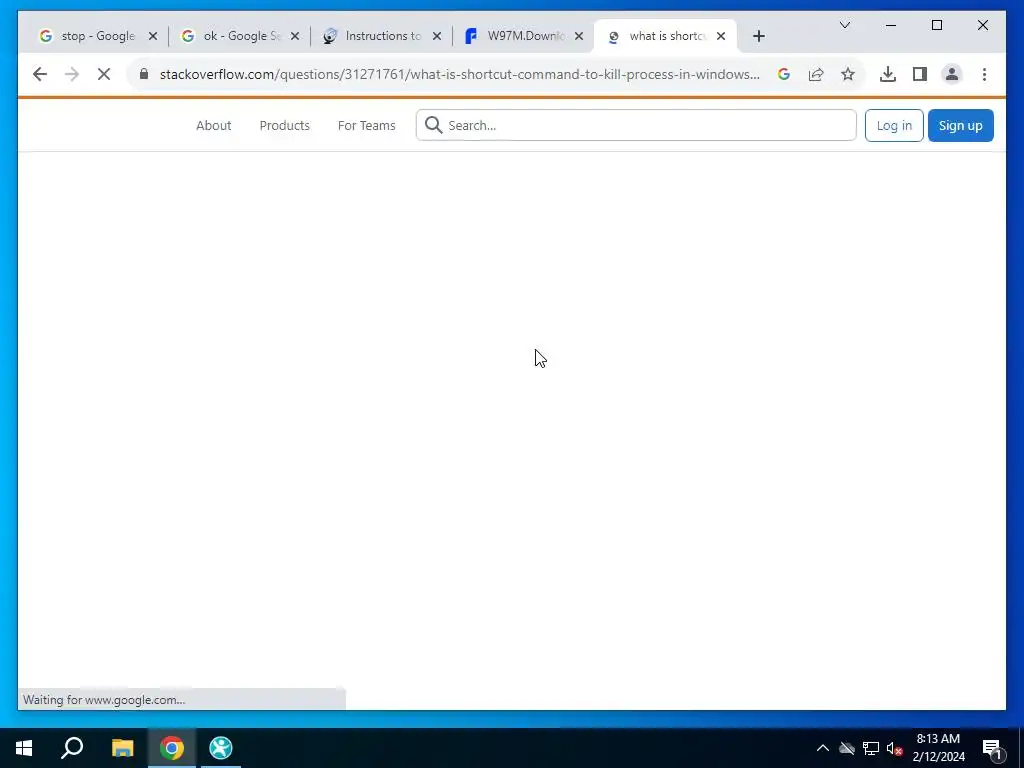Click the forward navigation arrow

pos(72,74)
